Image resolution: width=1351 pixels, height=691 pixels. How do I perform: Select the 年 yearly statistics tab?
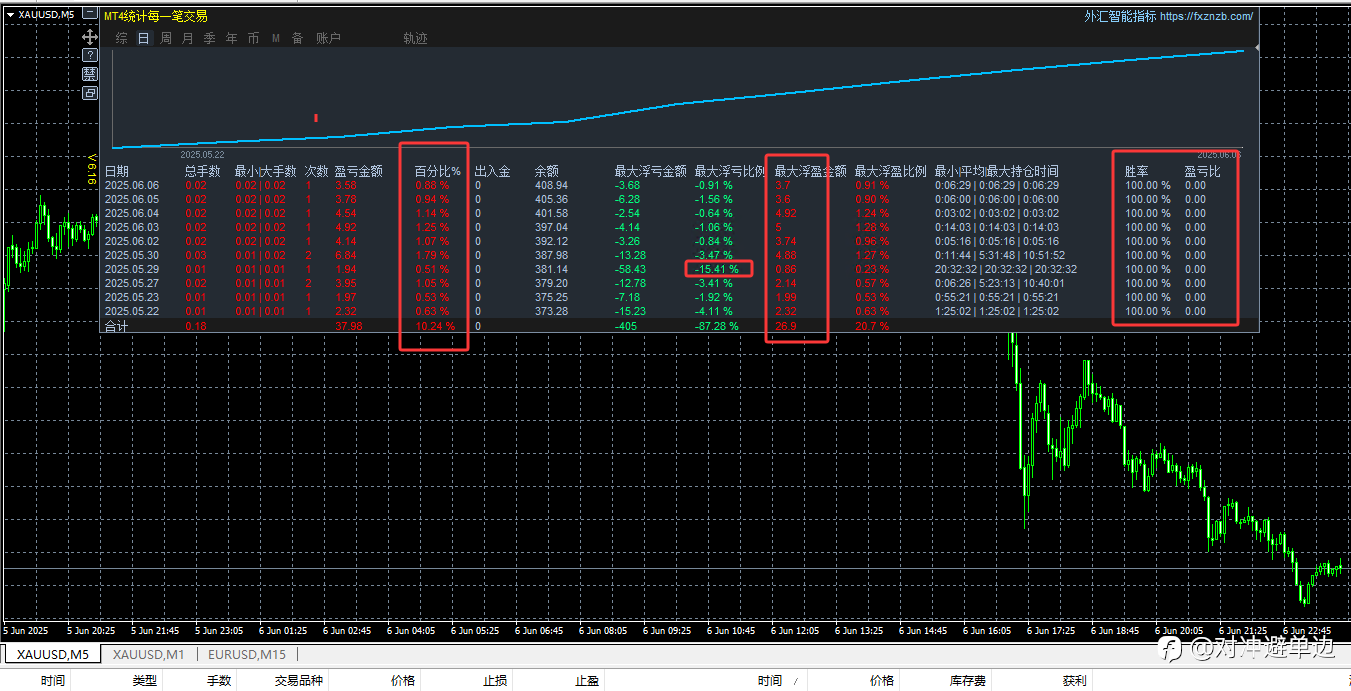(231, 38)
